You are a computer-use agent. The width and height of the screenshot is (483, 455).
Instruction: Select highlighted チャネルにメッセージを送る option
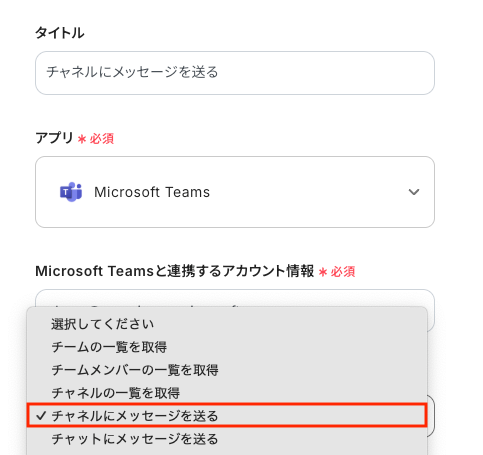227,415
